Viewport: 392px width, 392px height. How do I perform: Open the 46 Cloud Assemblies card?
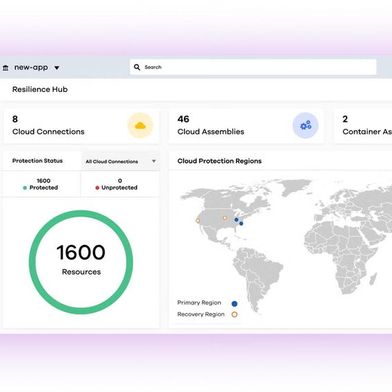(x=246, y=126)
